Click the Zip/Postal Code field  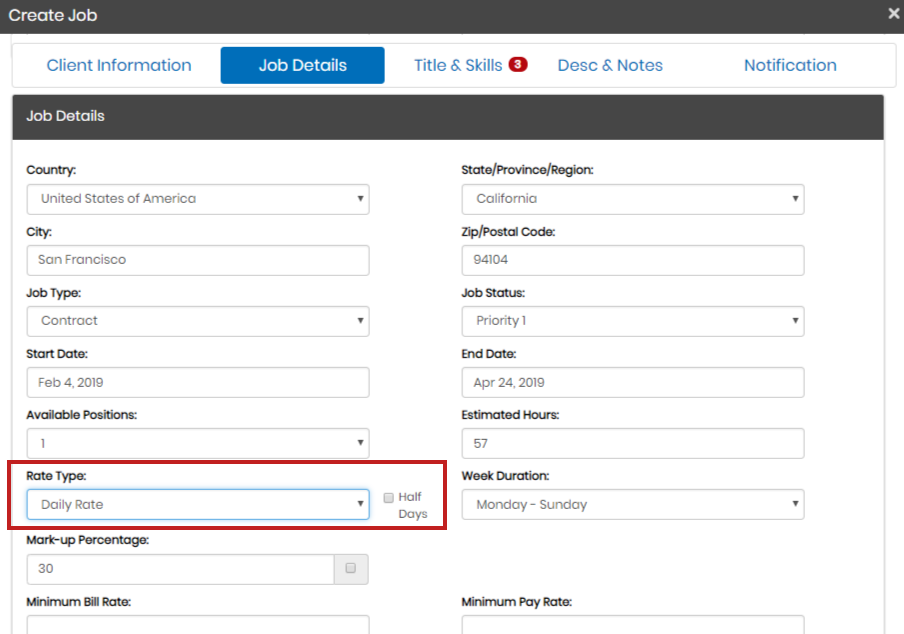632,260
